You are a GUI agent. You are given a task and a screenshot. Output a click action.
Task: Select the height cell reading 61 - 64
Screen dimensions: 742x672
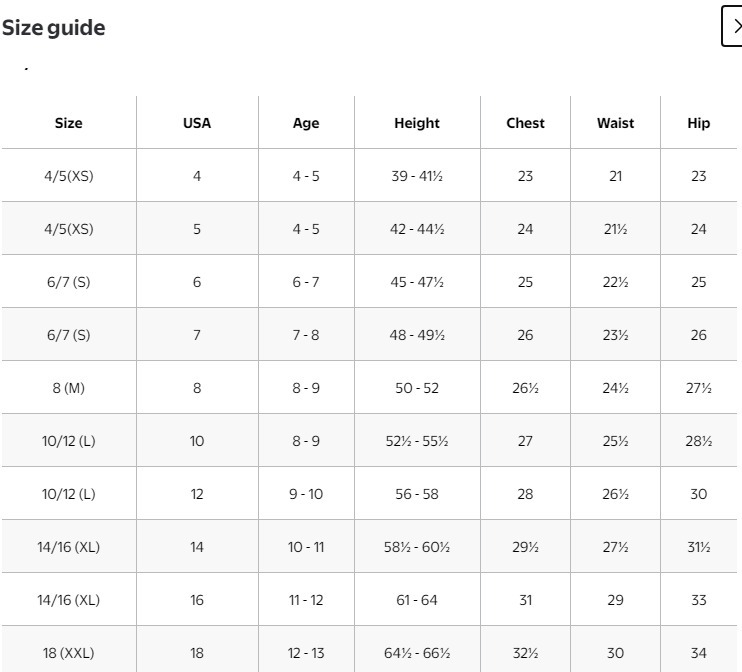pyautogui.click(x=417, y=600)
